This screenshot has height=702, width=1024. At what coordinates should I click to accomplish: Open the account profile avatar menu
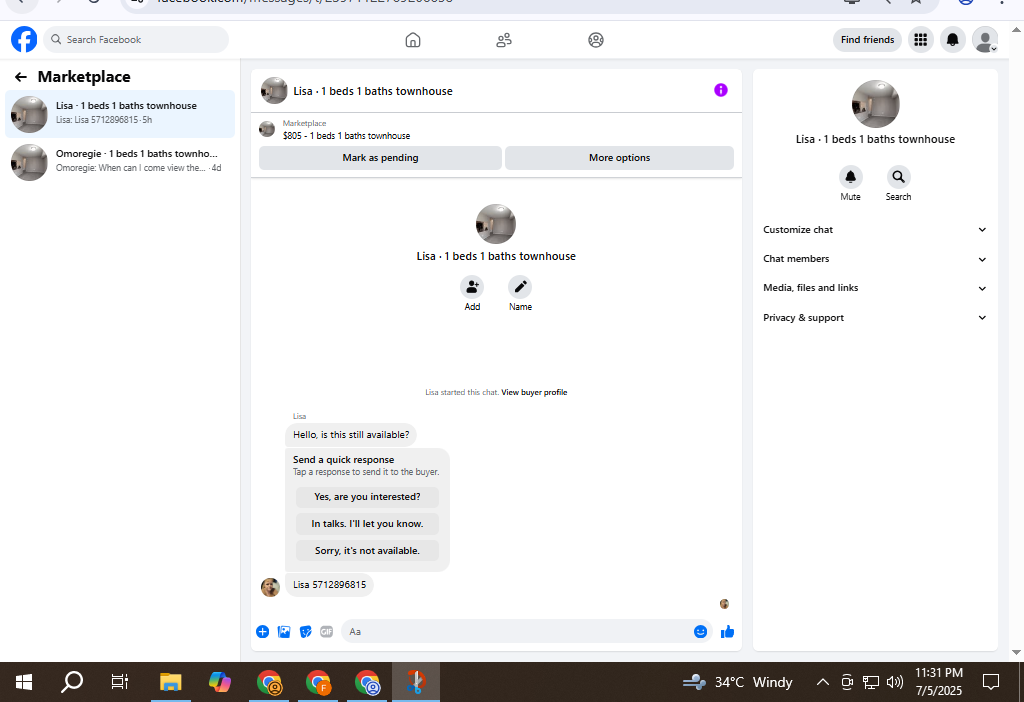click(x=985, y=40)
